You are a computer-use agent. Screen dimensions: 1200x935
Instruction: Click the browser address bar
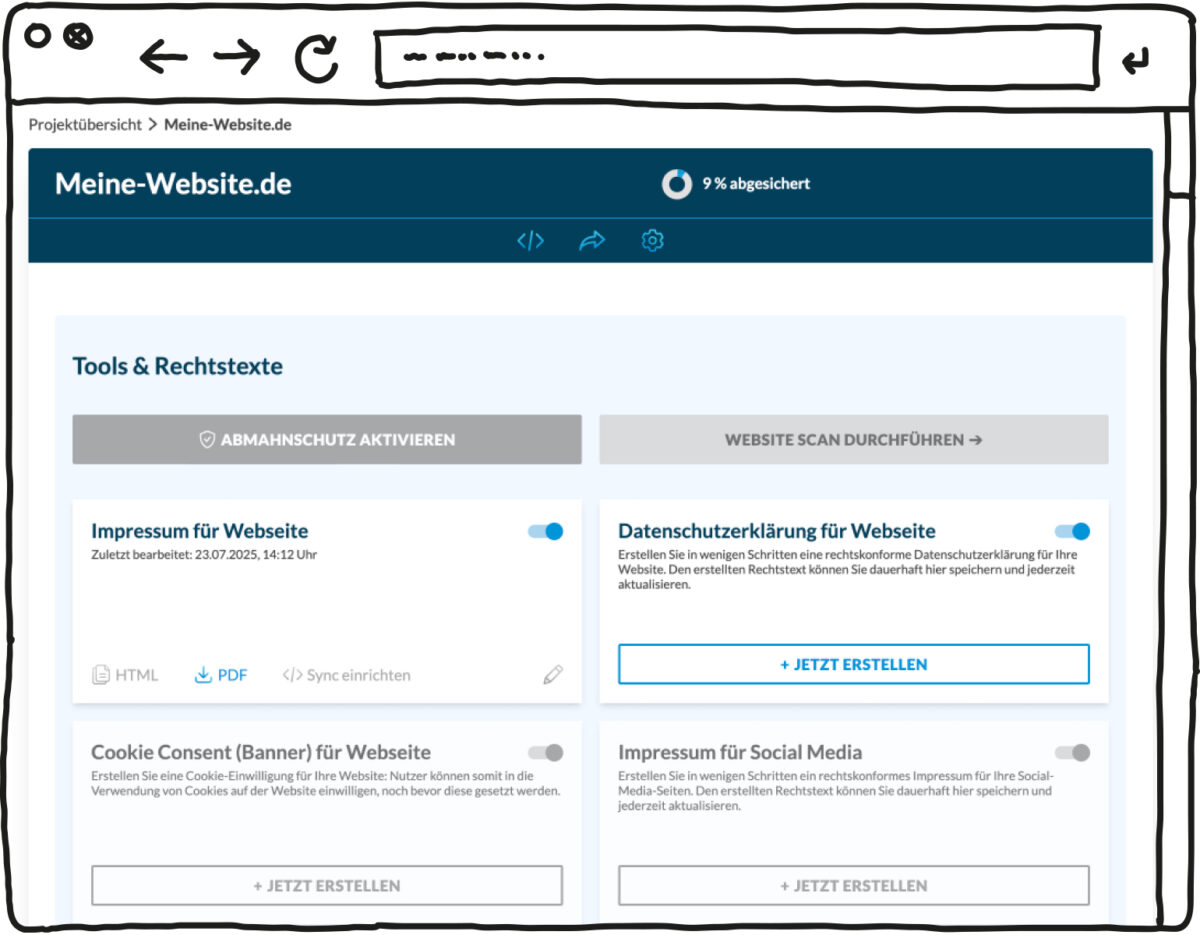735,58
